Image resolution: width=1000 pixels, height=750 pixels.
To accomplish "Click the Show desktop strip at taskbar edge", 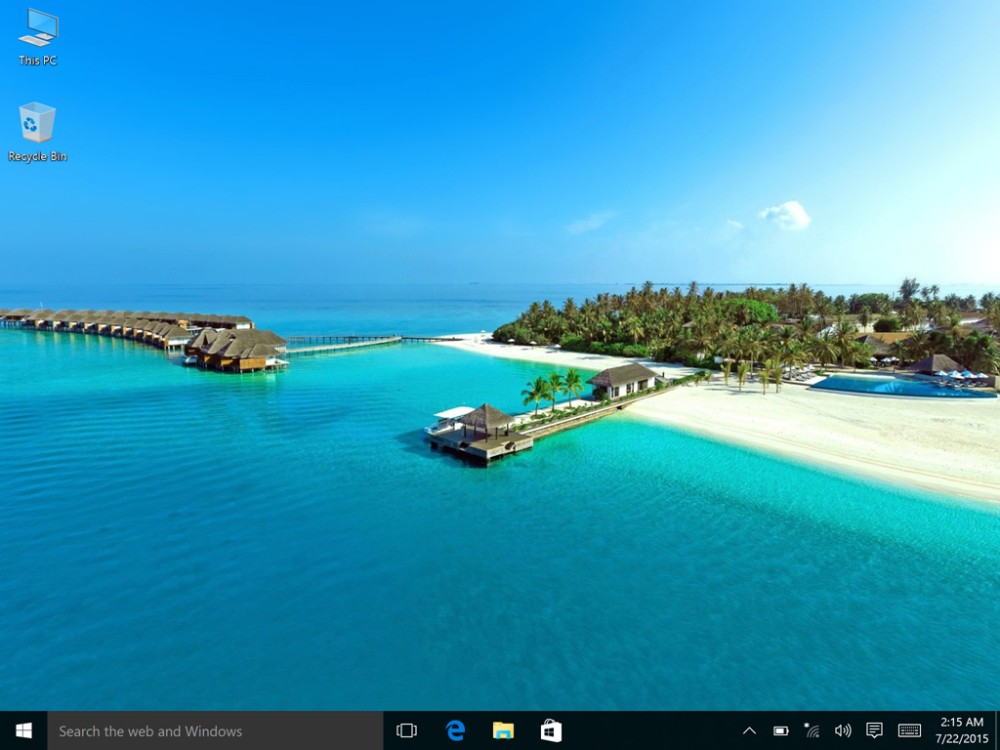I will coord(997,731).
